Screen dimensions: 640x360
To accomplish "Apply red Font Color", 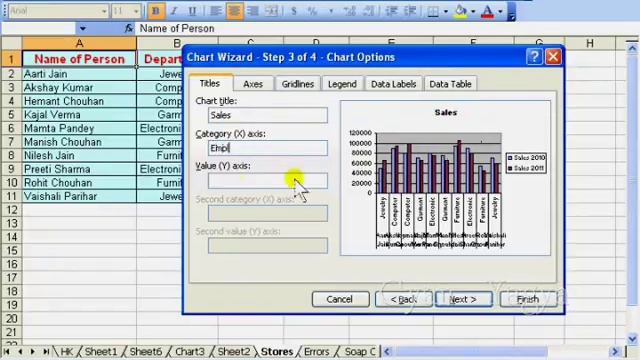I will [487, 11].
